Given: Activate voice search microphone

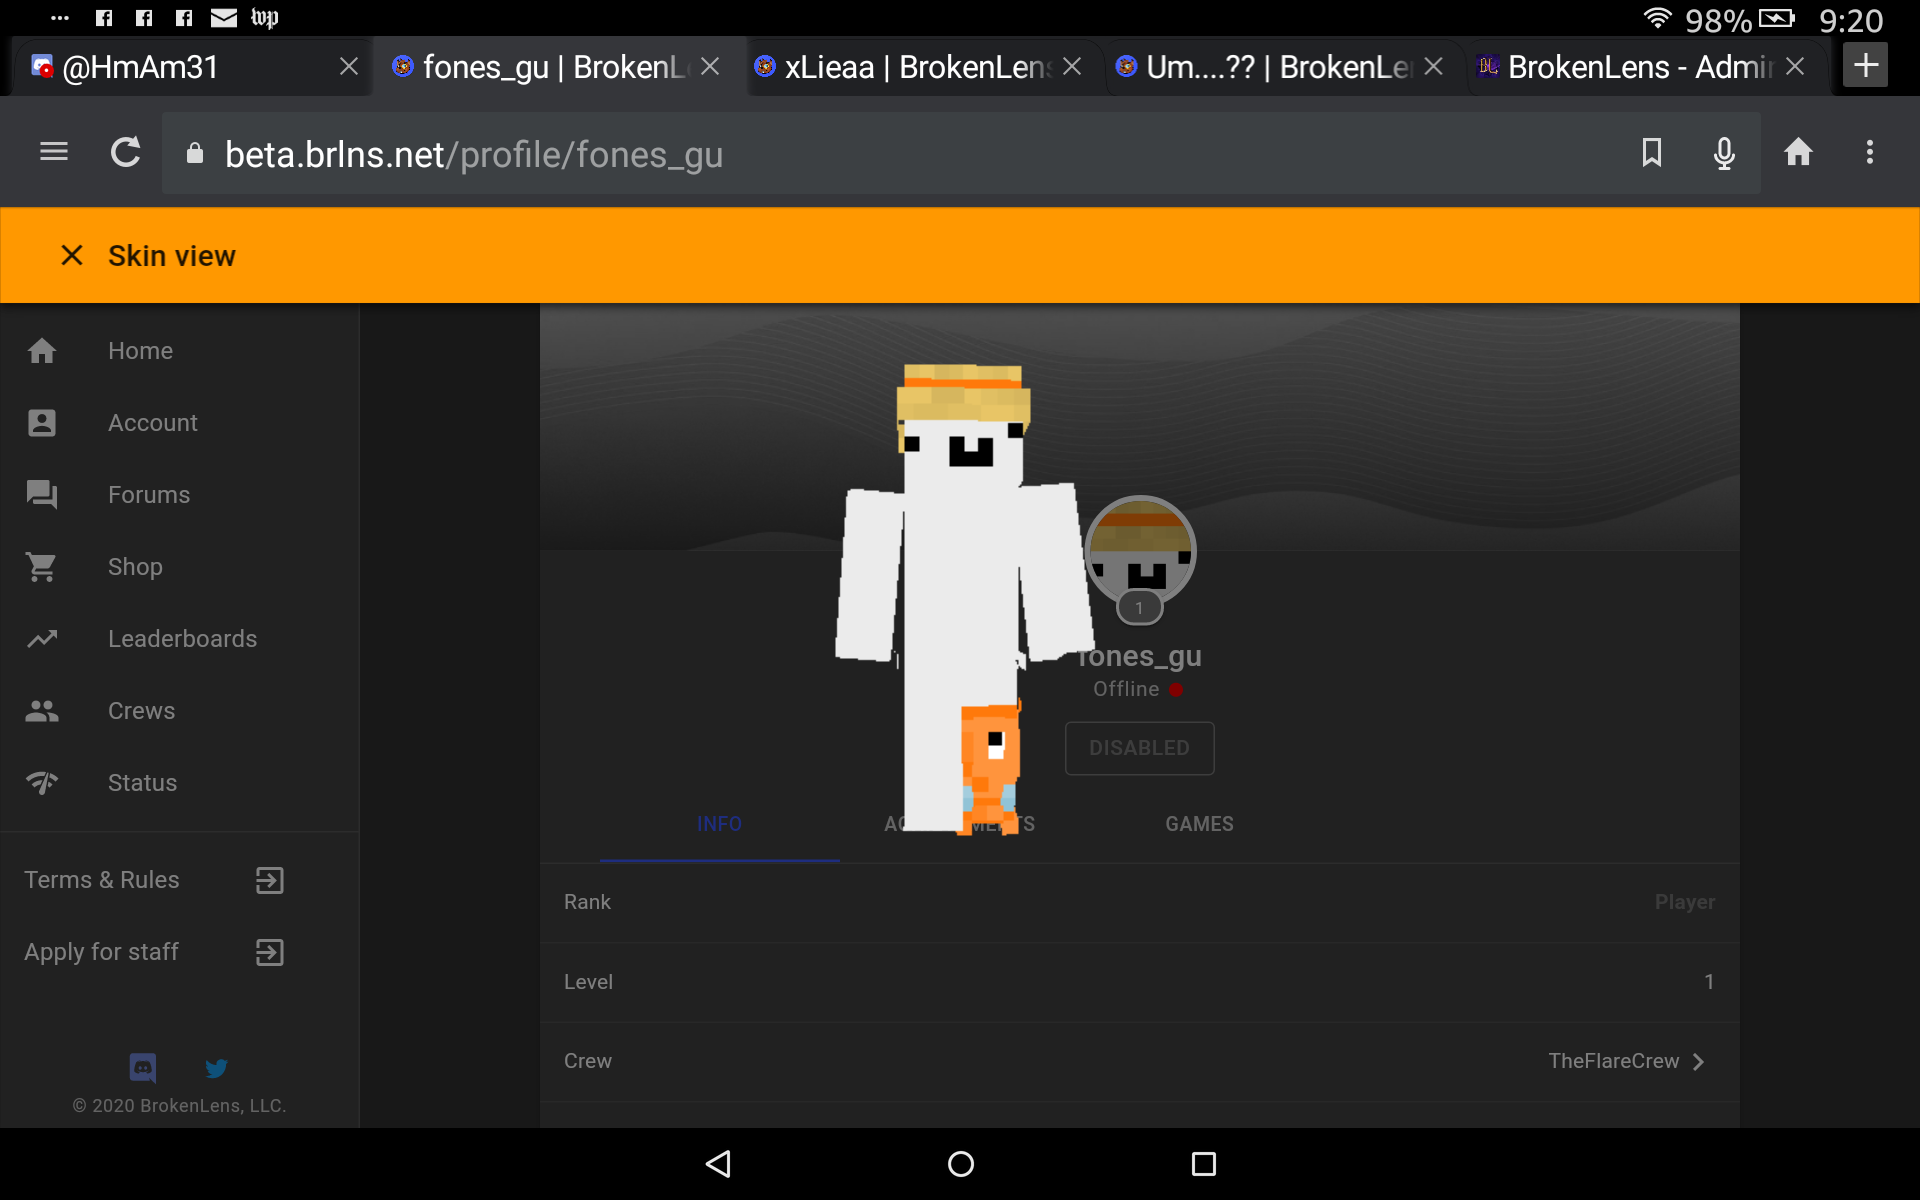Looking at the screenshot, I should (x=1724, y=153).
